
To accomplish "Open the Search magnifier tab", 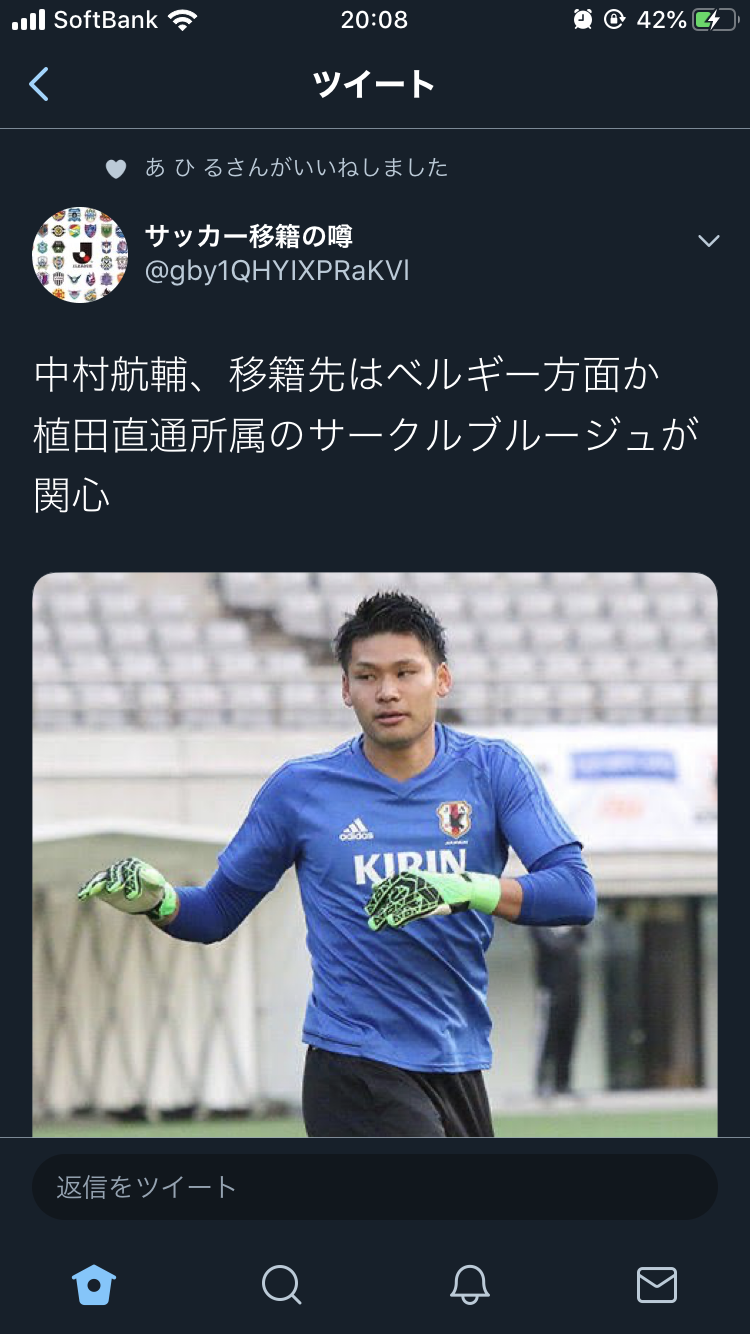I will coord(281,1284).
